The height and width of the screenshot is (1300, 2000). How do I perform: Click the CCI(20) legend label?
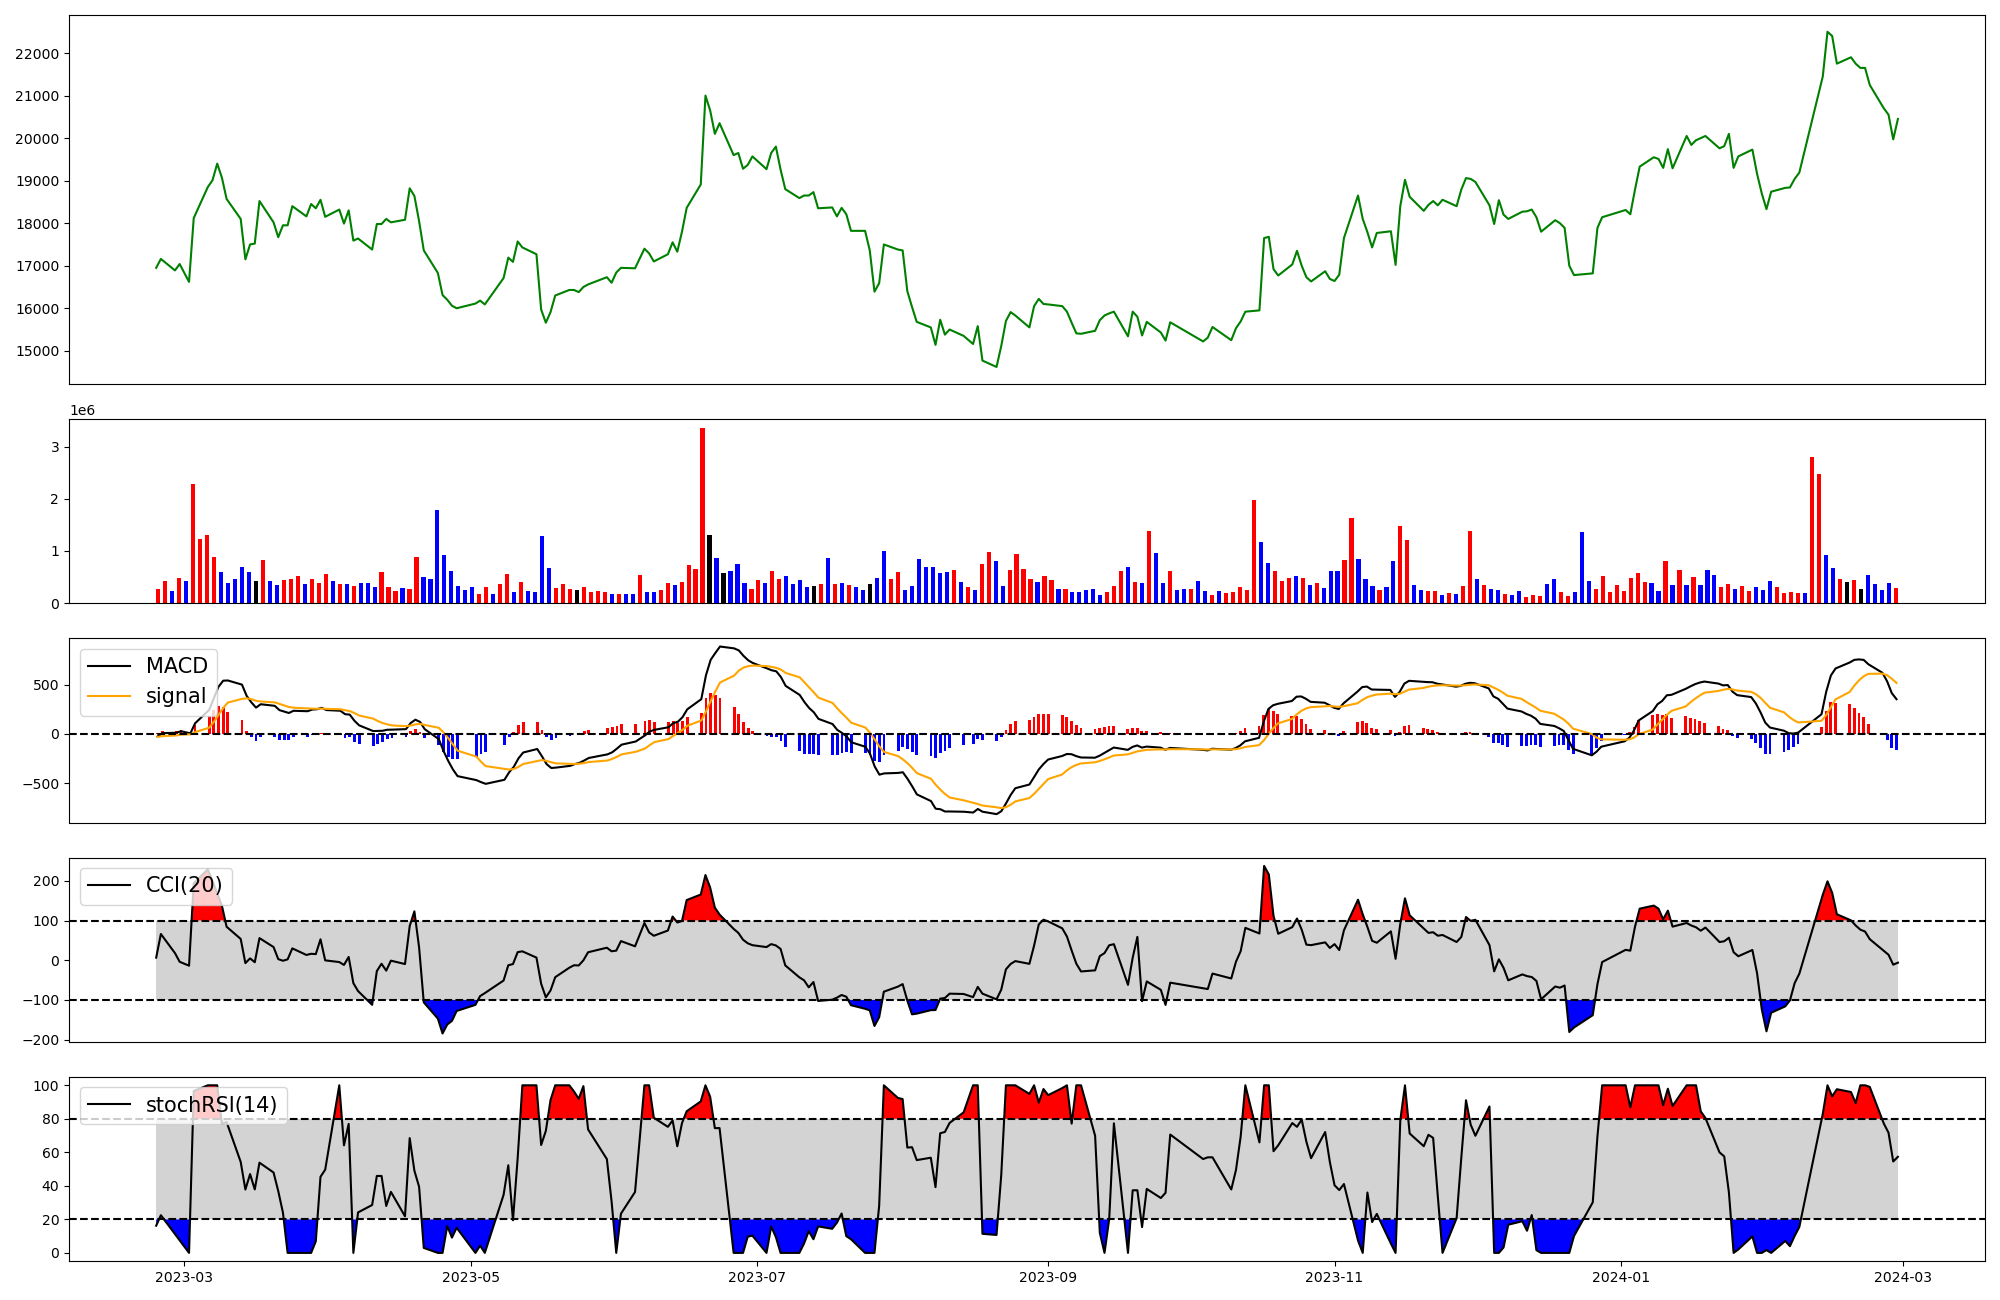tap(184, 885)
